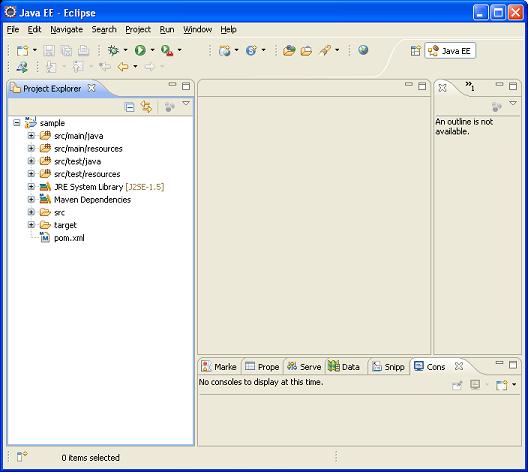Viewport: 528px width, 472px height.
Task: Maximize the Project Explorer view
Action: pos(186,86)
